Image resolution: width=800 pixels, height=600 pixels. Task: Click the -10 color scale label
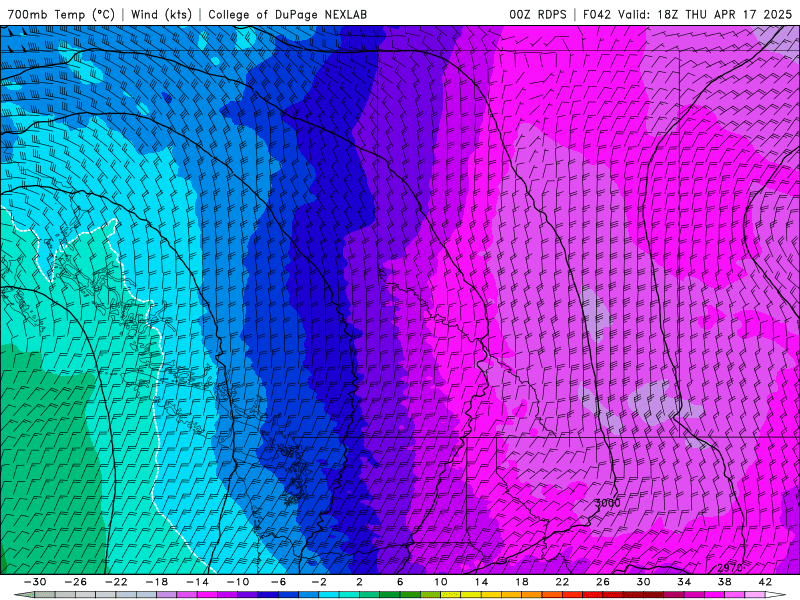coord(238,582)
